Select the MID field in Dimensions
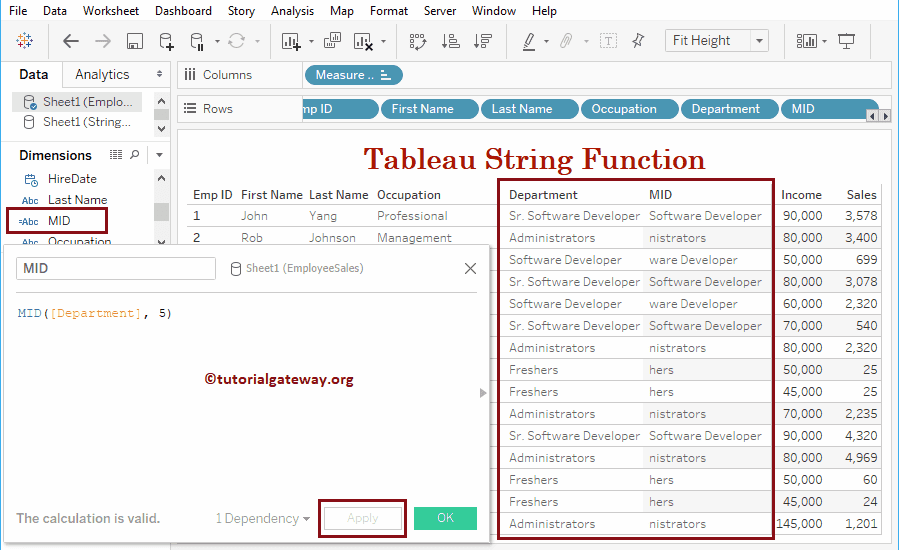Viewport: 899px width, 550px height. (57, 221)
